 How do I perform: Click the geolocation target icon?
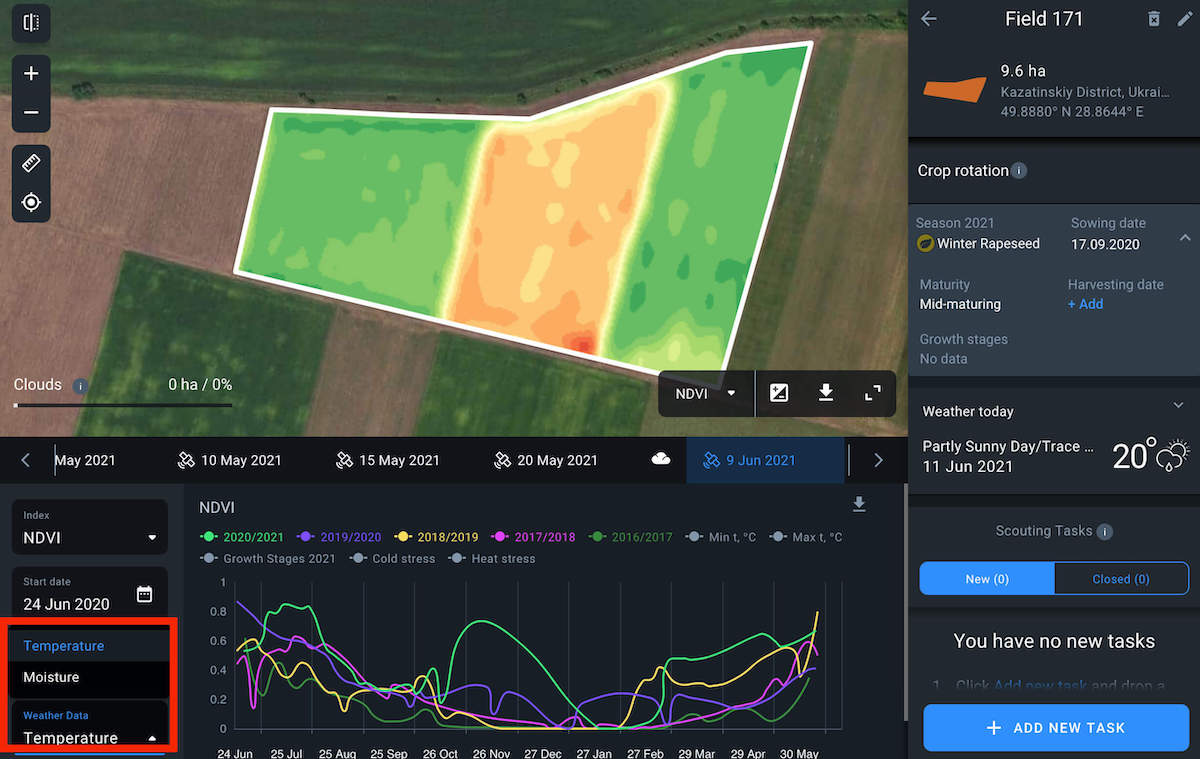tap(30, 201)
